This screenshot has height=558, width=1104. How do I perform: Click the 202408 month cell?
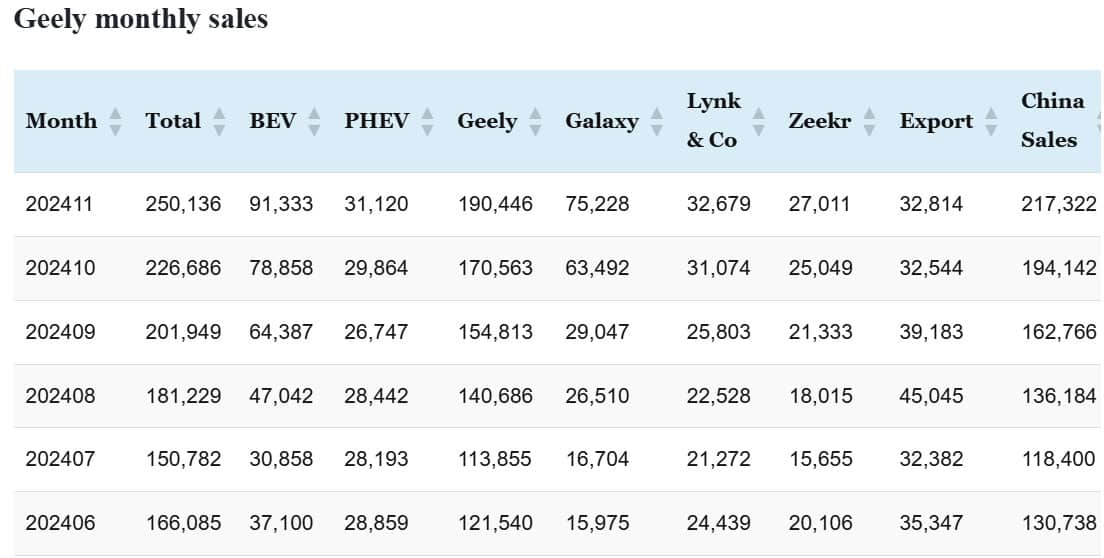(x=59, y=396)
